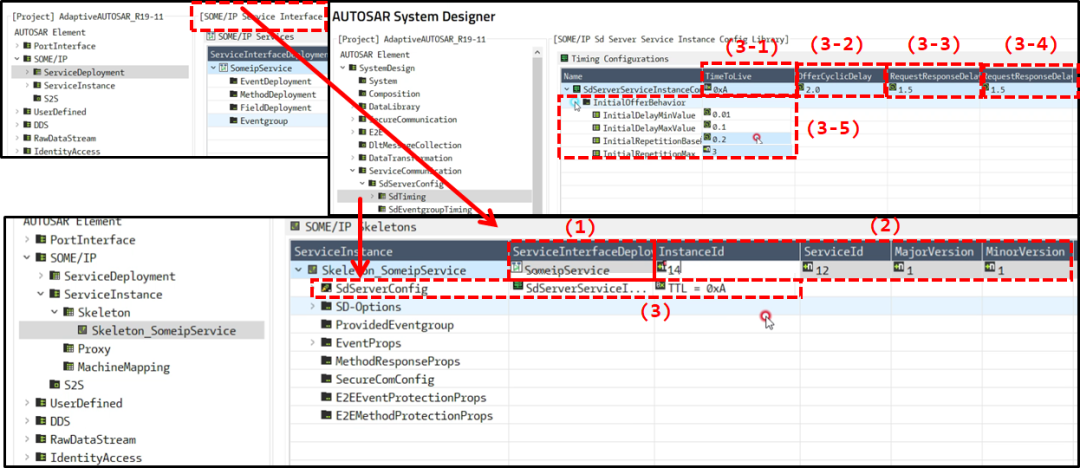Click the EventDeployment folder icon
Viewport: 1080px width, 468px height.
point(233,81)
